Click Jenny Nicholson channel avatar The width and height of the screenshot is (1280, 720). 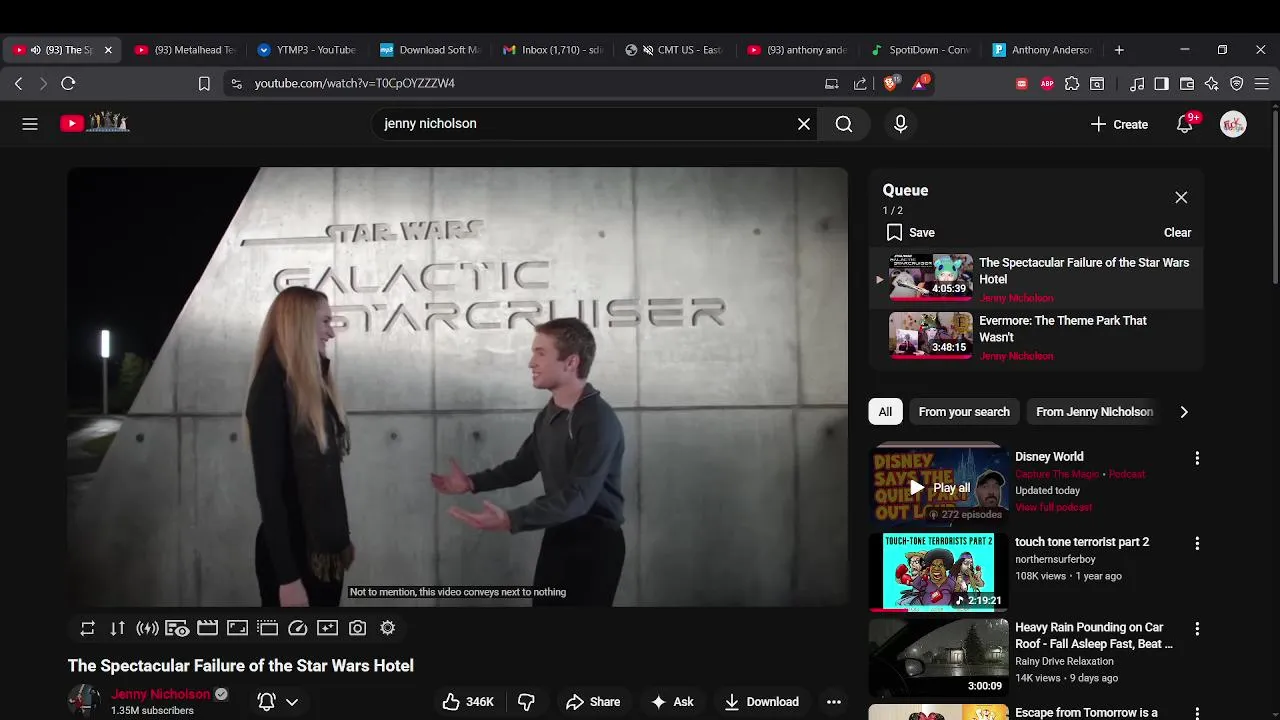pyautogui.click(x=84, y=701)
